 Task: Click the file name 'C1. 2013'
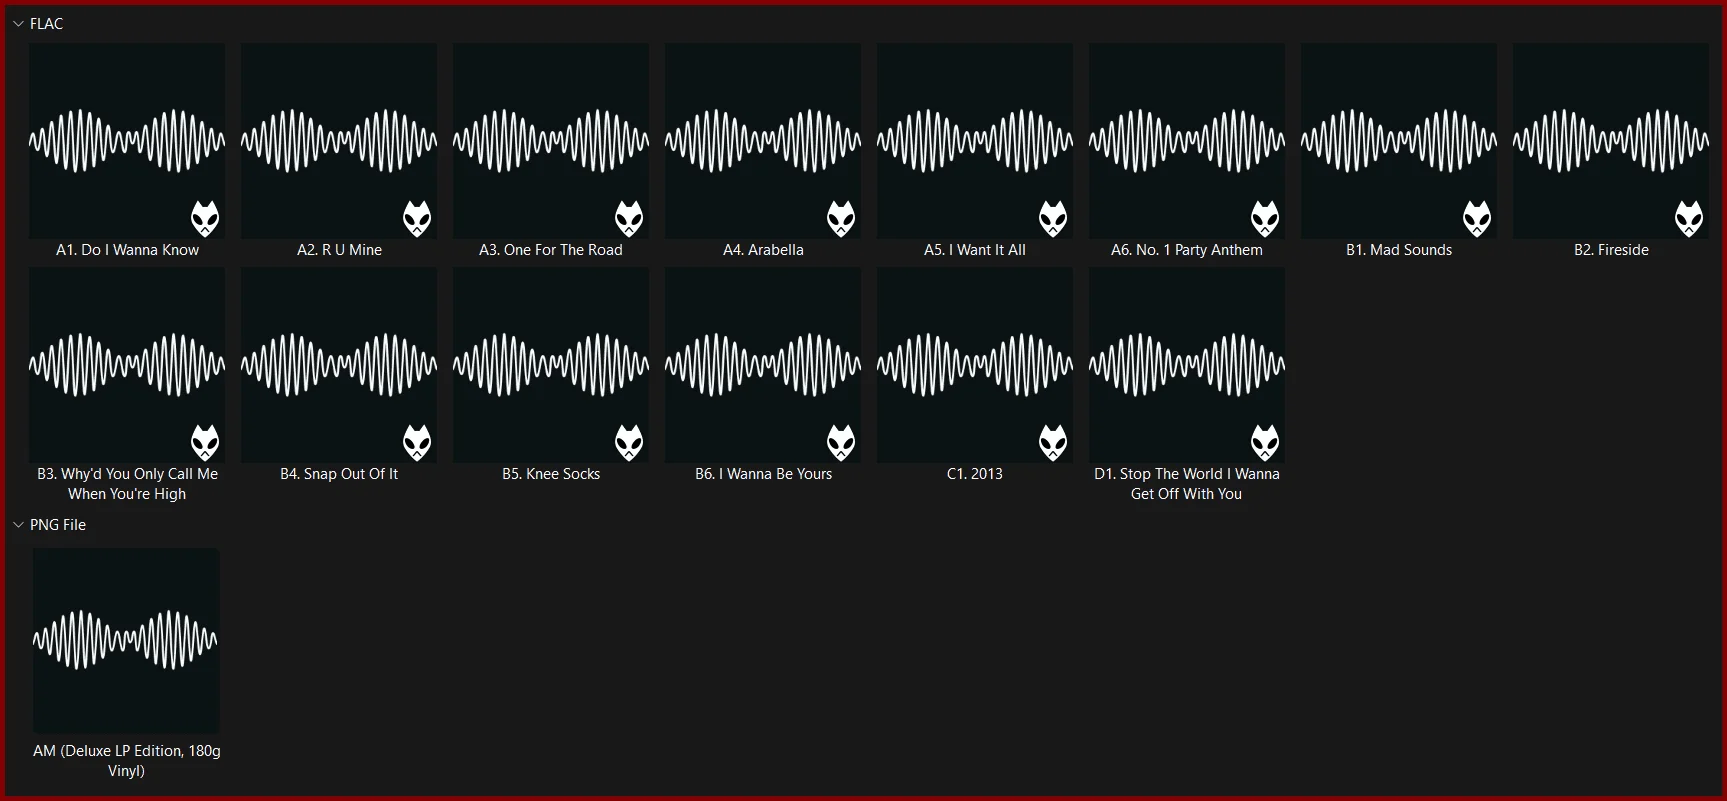[975, 474]
